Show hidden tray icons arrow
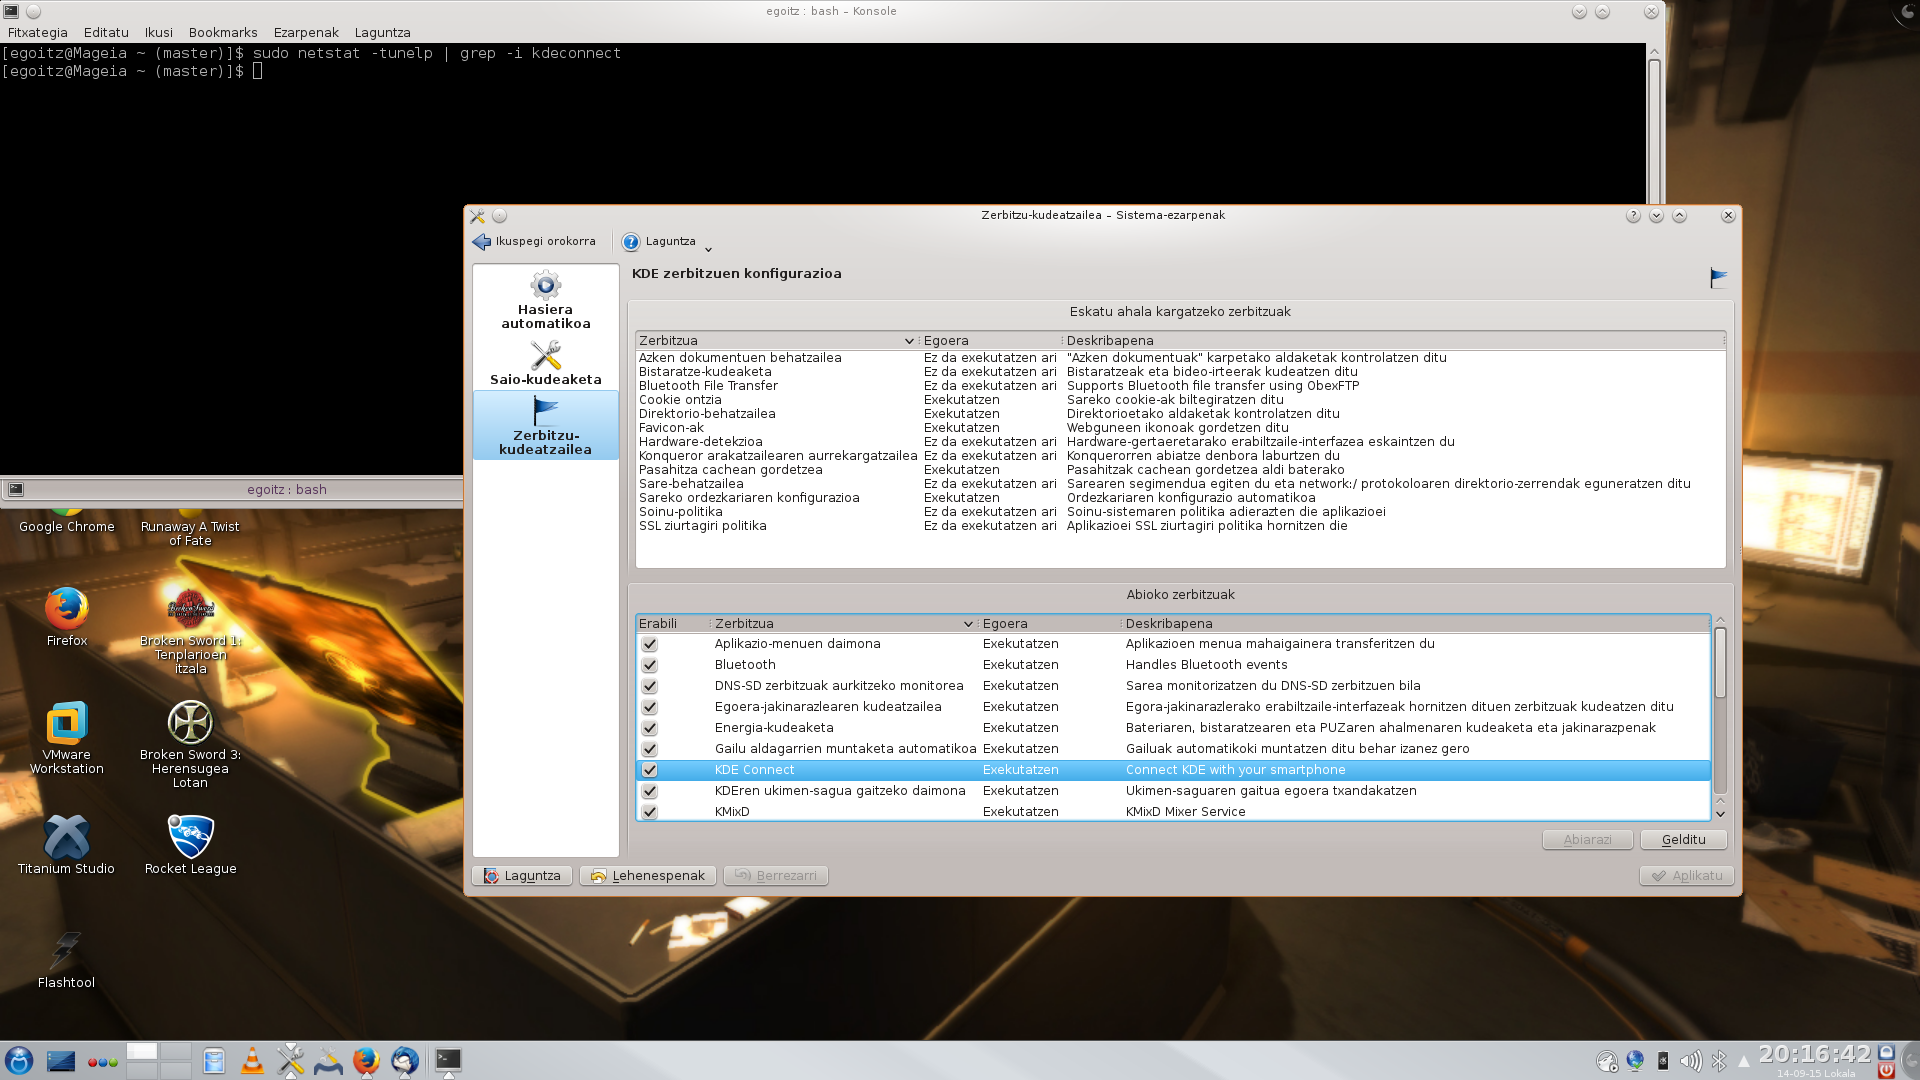This screenshot has width=1920, height=1080. tap(1744, 1061)
